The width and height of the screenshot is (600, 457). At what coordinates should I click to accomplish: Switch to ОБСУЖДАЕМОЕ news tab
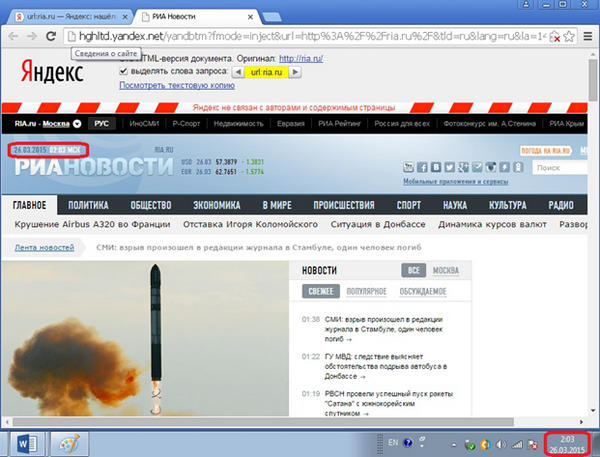click(x=423, y=292)
